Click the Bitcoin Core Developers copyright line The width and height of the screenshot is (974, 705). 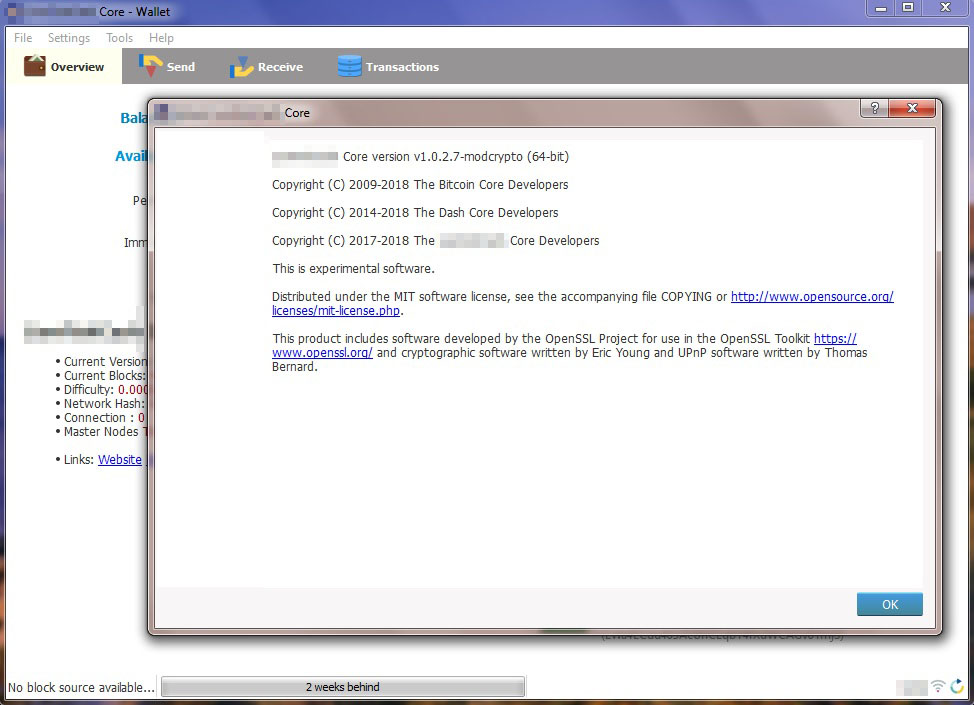[x=420, y=184]
